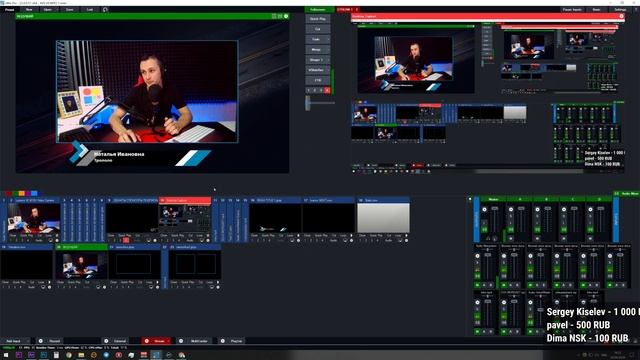Viewport: 640px width, 360px height.
Task: Click the green icon beside Audio Mixer
Action: (x=616, y=193)
